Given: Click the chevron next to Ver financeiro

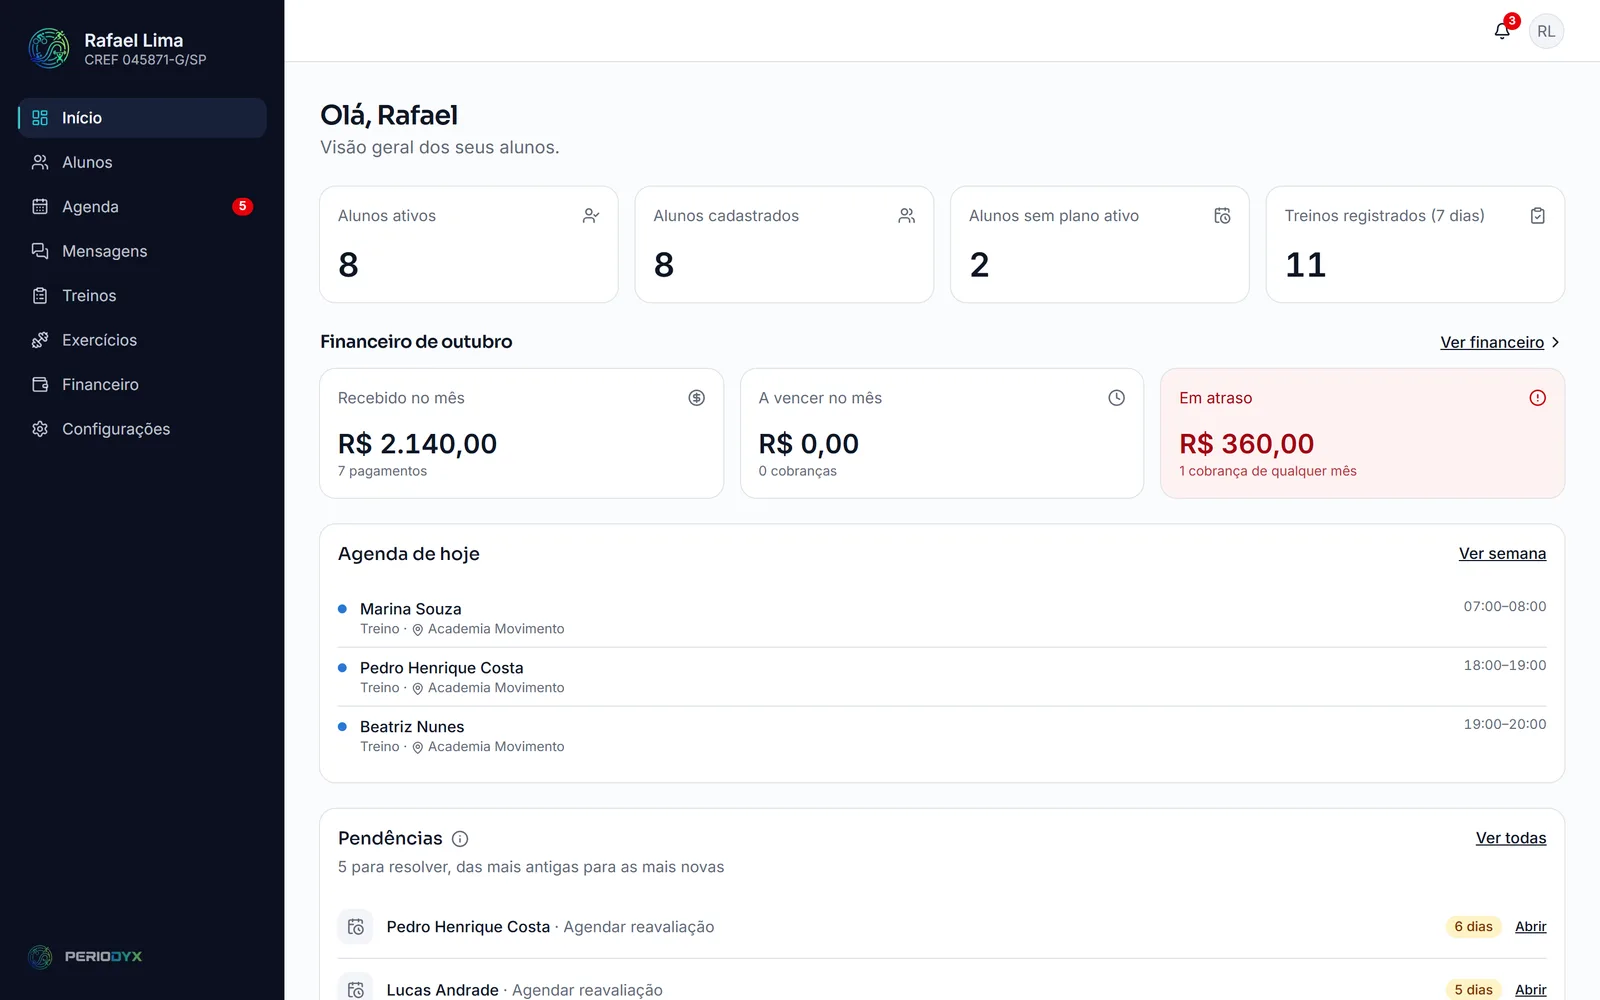Looking at the screenshot, I should [1555, 342].
